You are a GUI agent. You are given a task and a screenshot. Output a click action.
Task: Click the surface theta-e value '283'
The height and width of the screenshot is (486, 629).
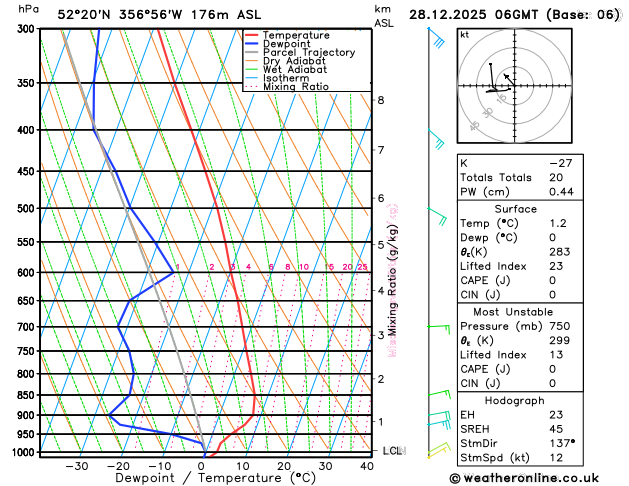[560, 252]
